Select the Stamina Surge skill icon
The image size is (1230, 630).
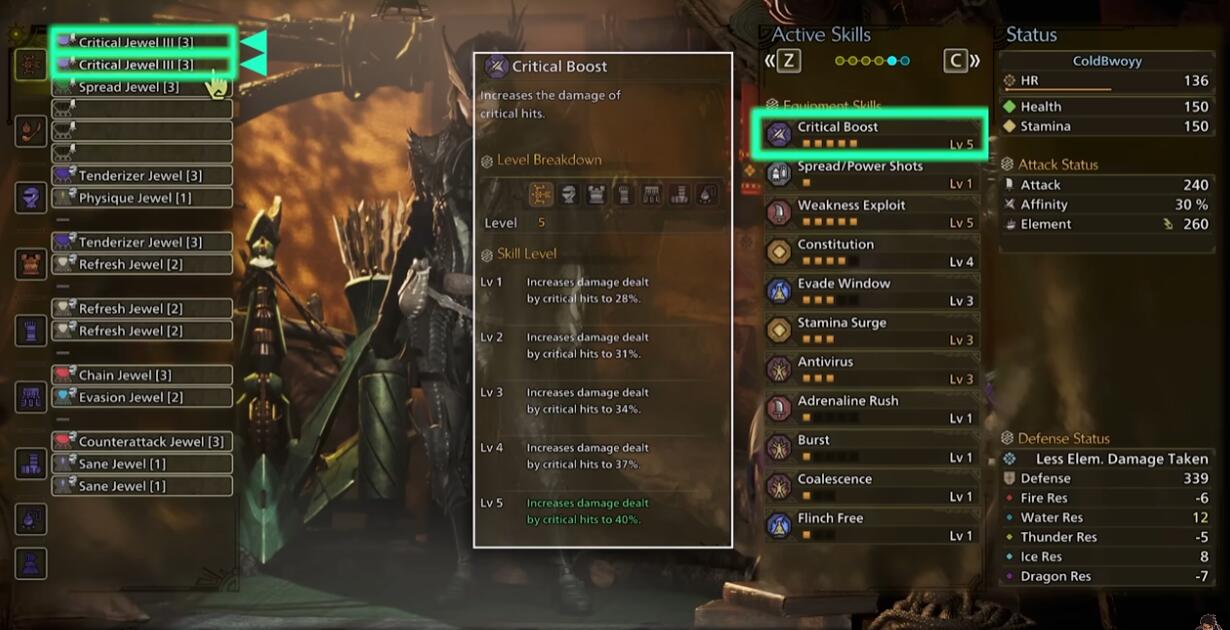(779, 330)
